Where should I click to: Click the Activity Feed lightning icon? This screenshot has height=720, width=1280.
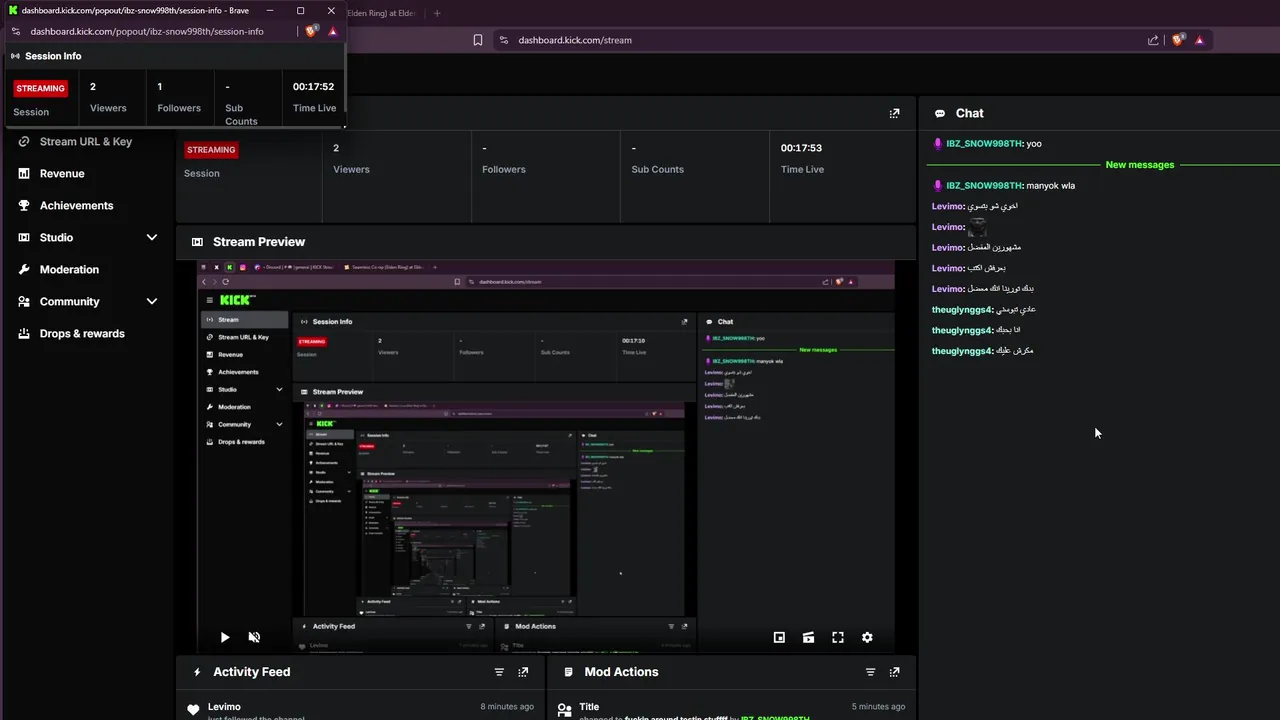pyautogui.click(x=197, y=672)
